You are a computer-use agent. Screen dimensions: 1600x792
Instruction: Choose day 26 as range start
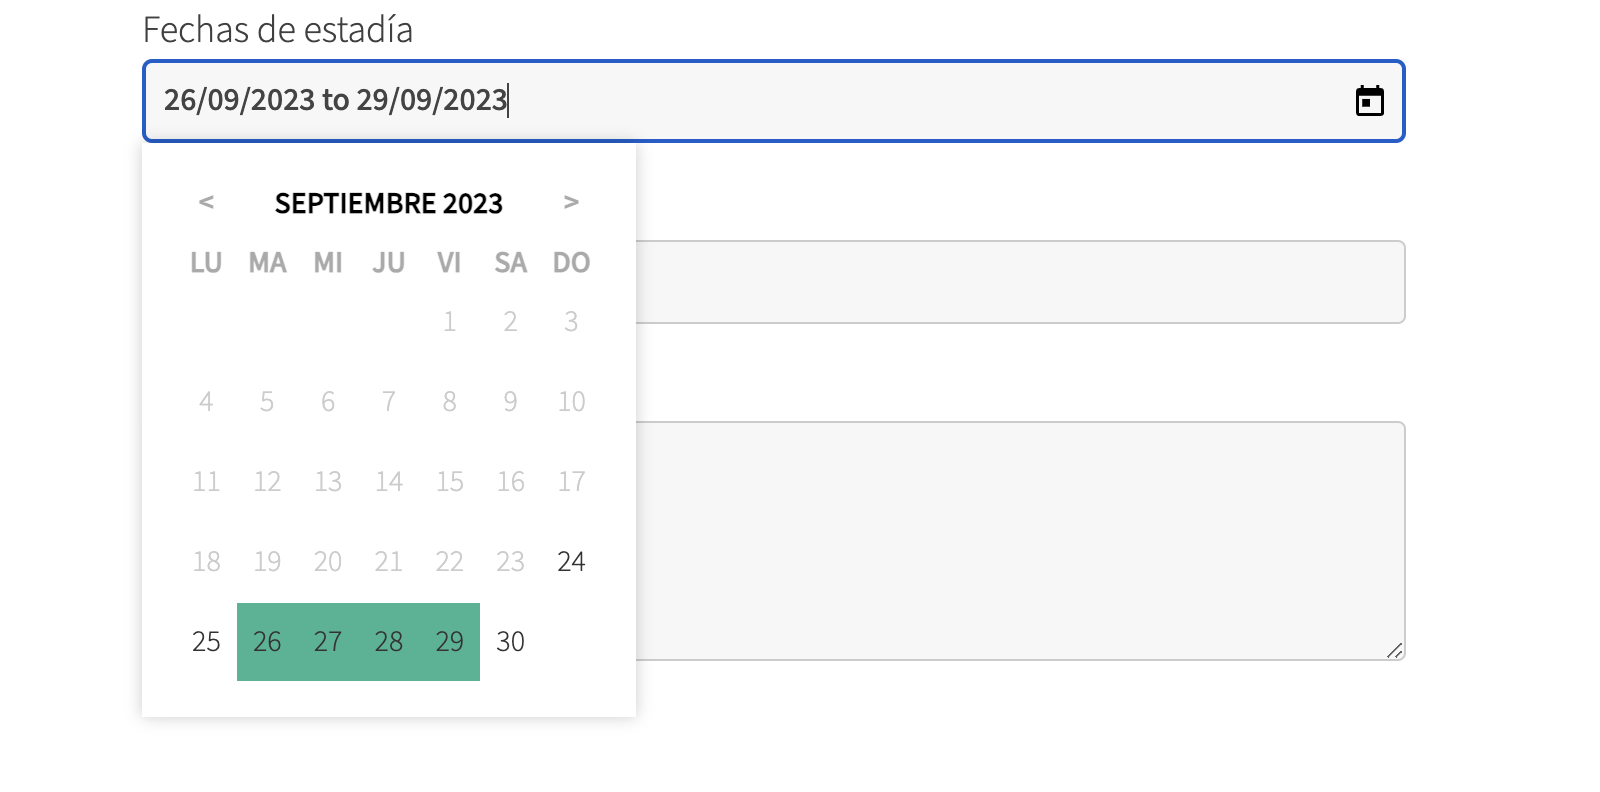(267, 642)
